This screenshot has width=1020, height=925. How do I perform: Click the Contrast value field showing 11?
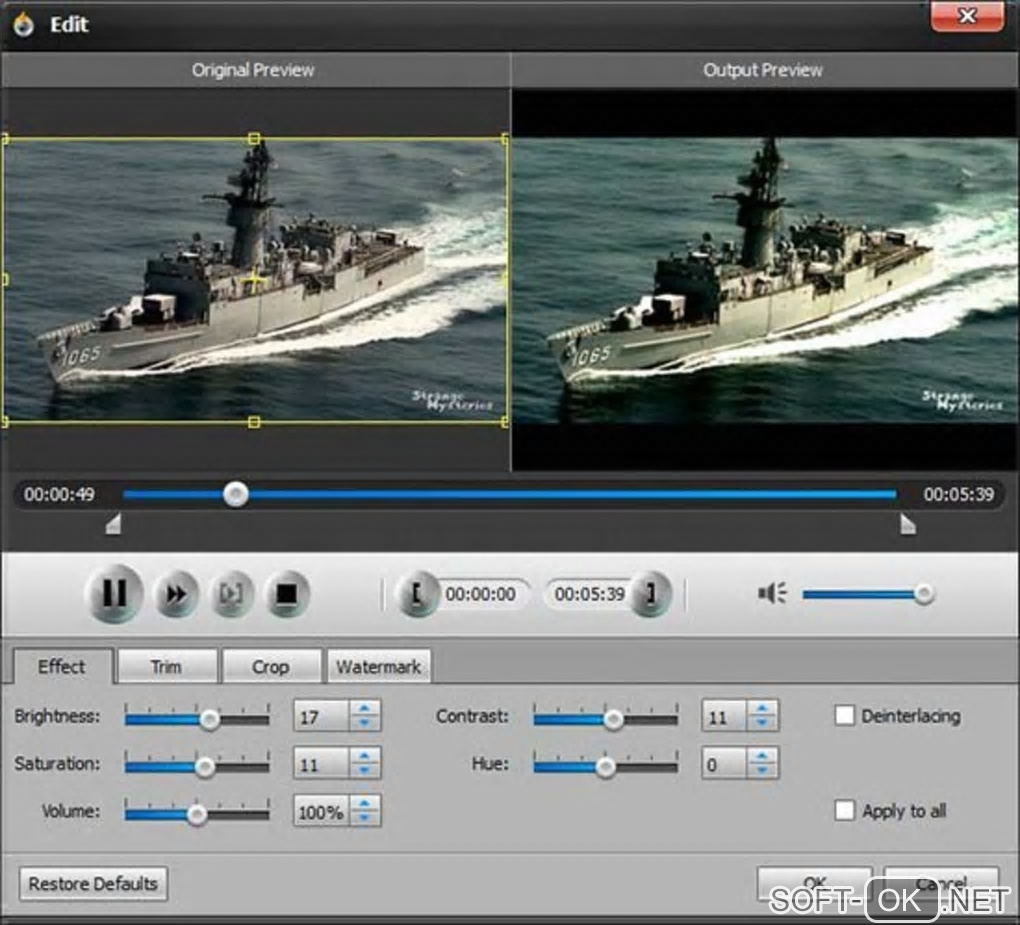point(724,716)
